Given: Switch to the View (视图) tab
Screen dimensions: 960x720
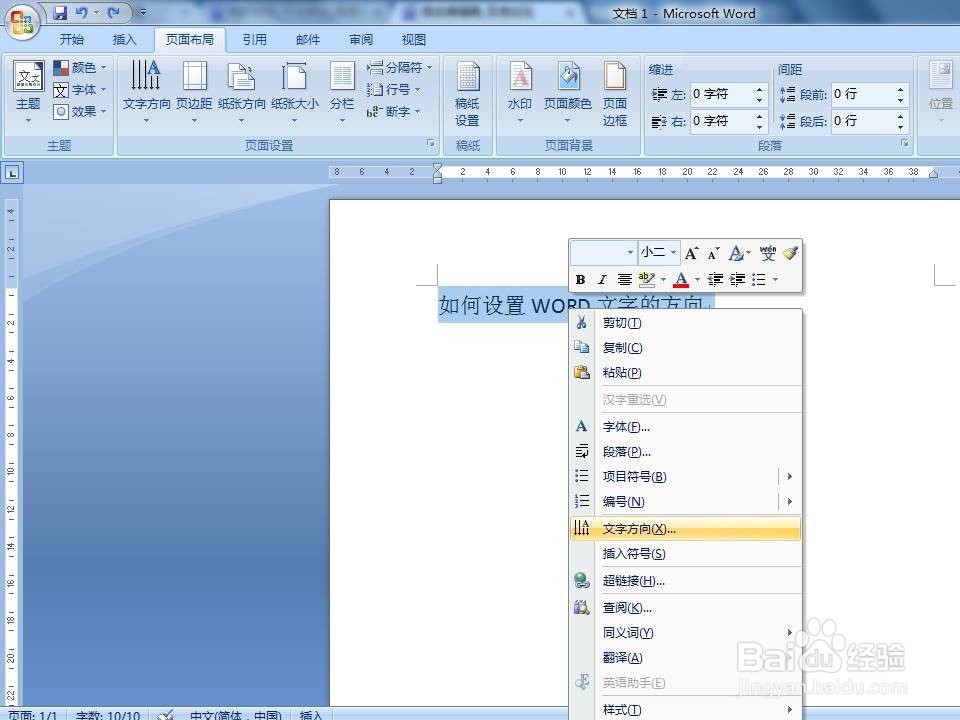Looking at the screenshot, I should tap(413, 40).
